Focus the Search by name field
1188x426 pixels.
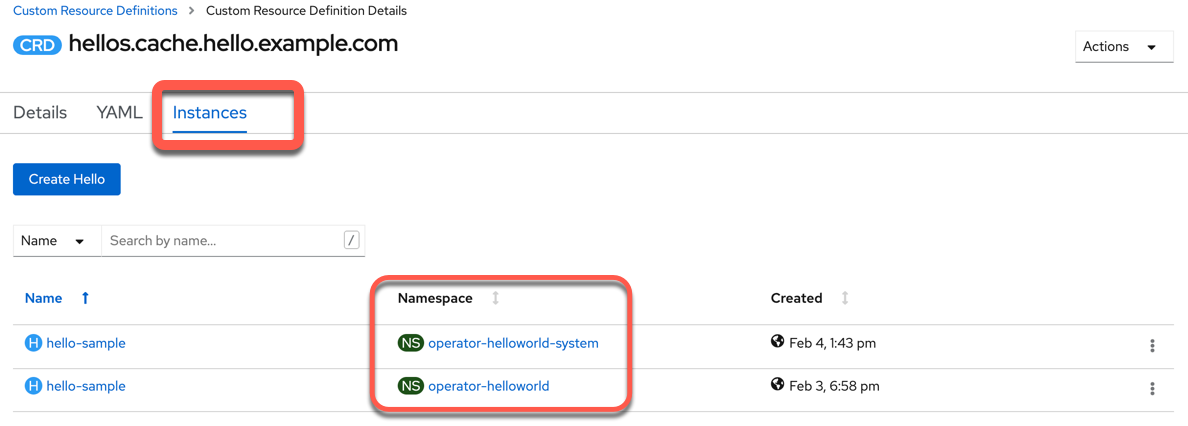click(232, 241)
